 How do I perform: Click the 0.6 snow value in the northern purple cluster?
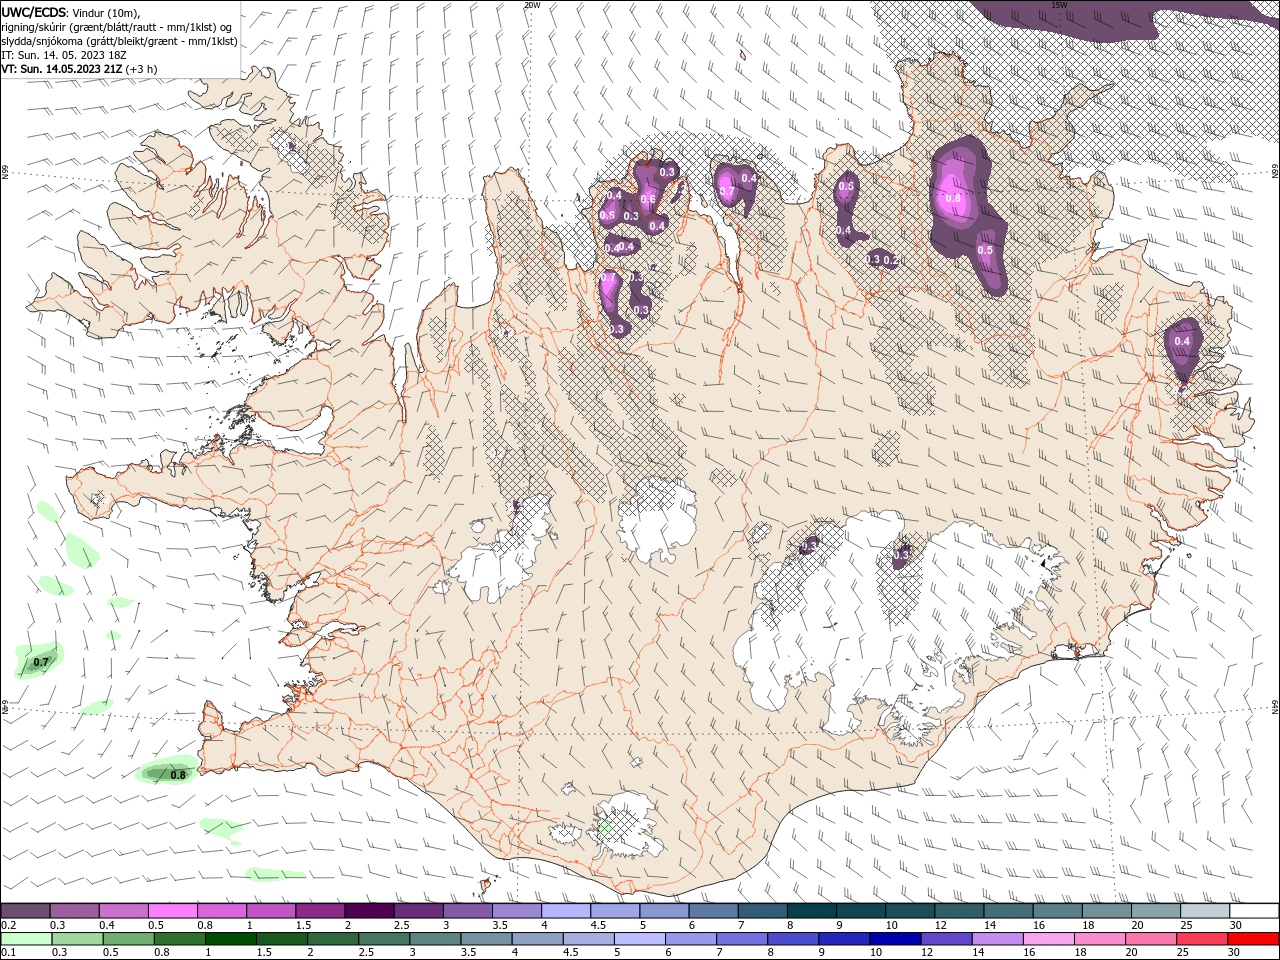coord(648,199)
